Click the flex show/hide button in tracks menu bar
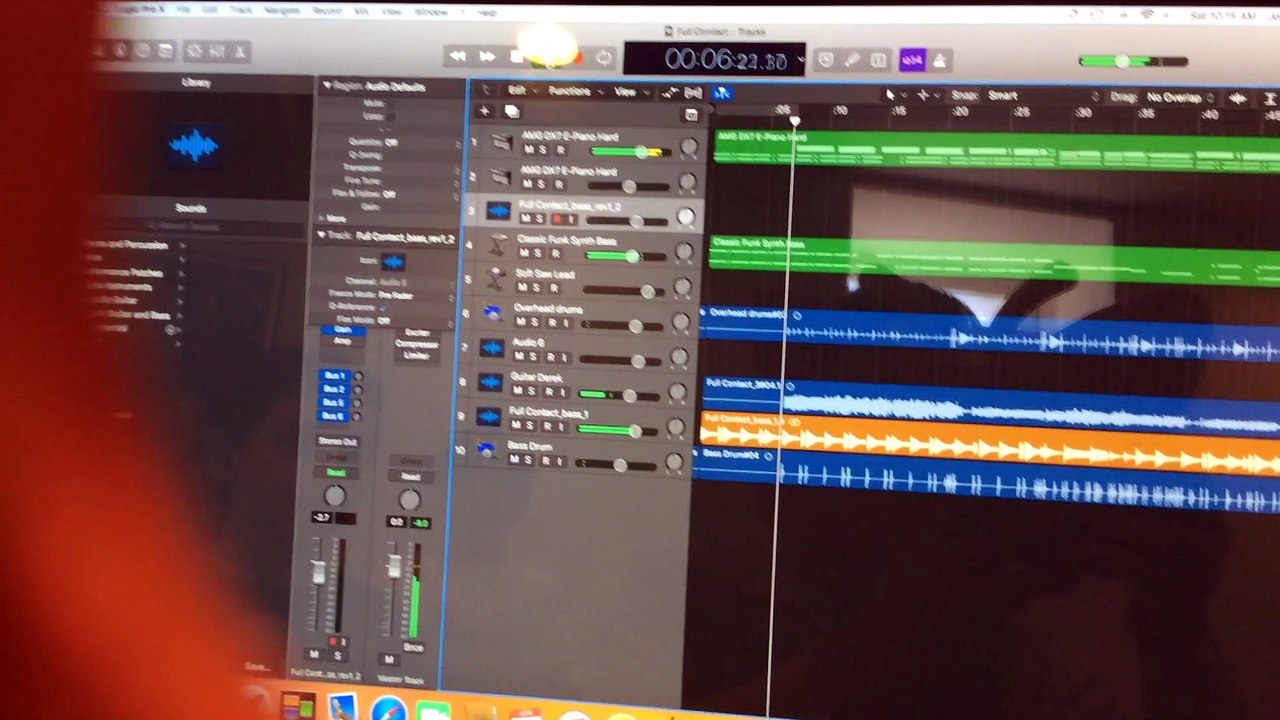 tap(693, 93)
